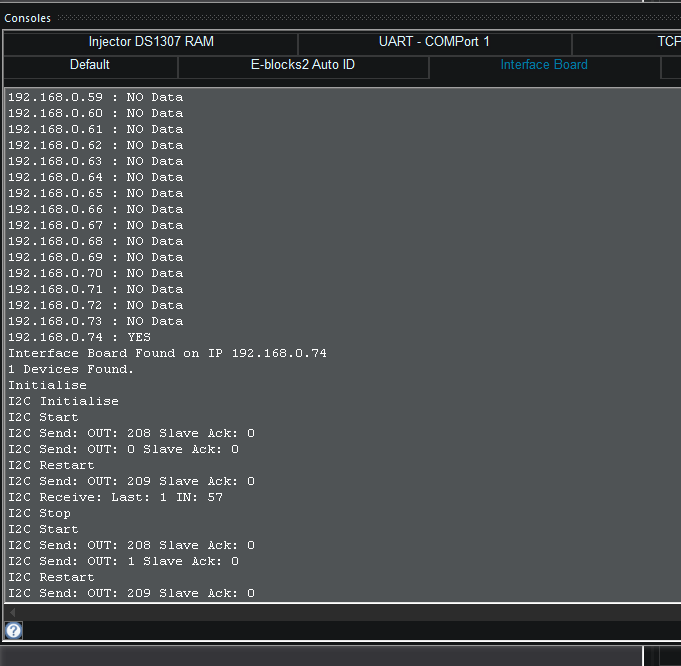Select line '192.168.0.73 : NO Data'
The image size is (681, 666).
click(x=96, y=321)
